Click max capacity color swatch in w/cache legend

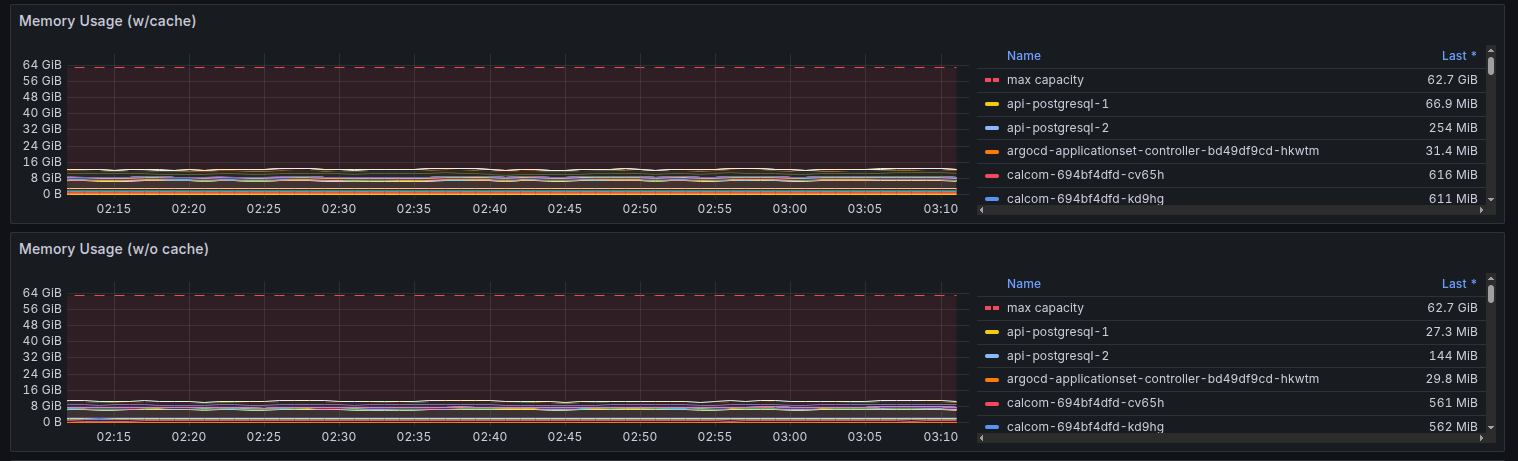point(992,80)
